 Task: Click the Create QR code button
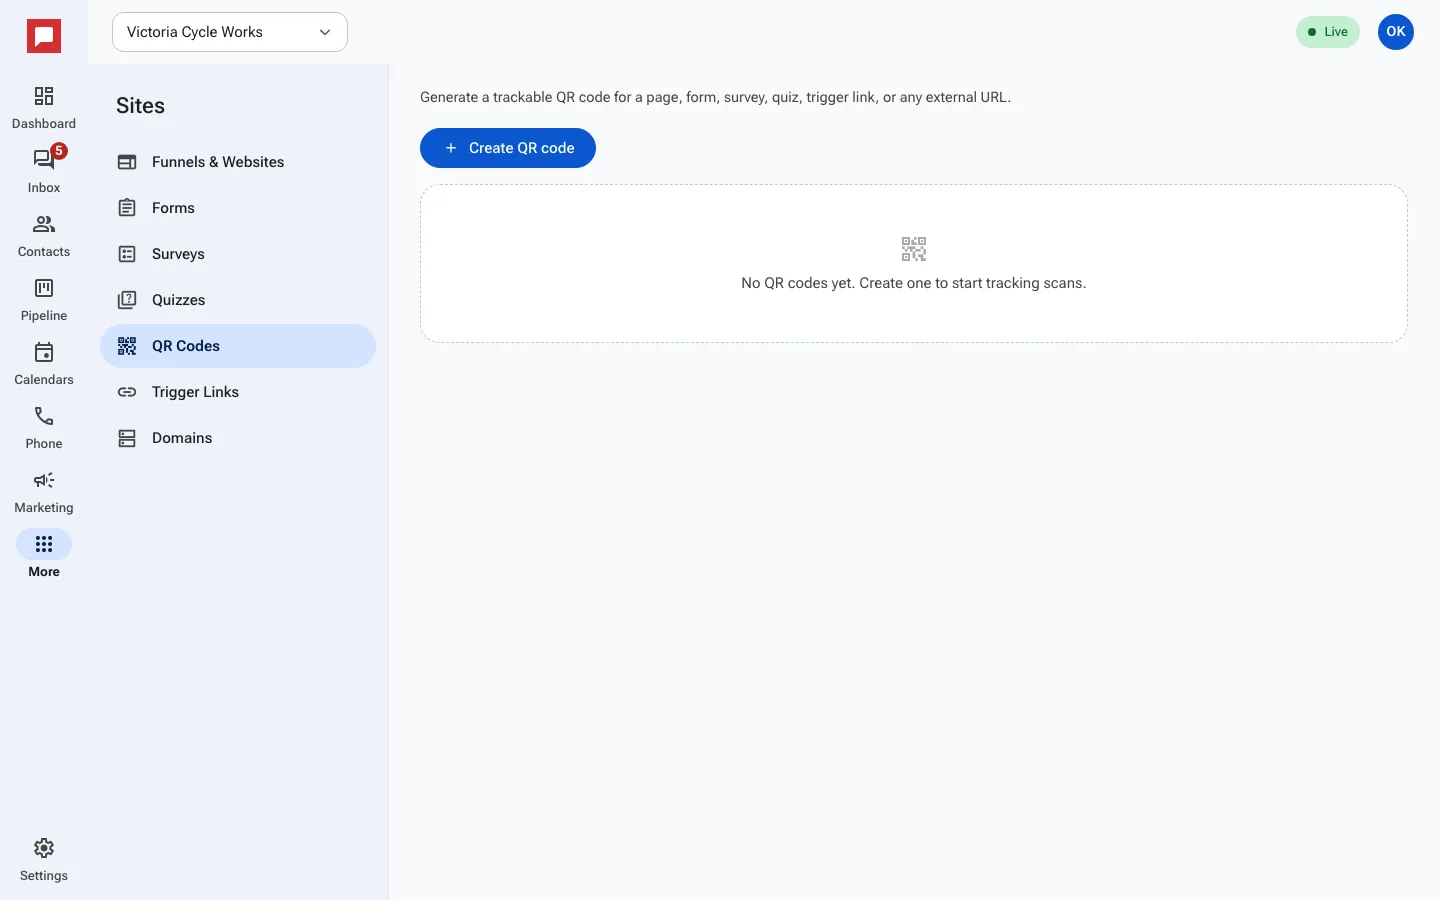(508, 148)
